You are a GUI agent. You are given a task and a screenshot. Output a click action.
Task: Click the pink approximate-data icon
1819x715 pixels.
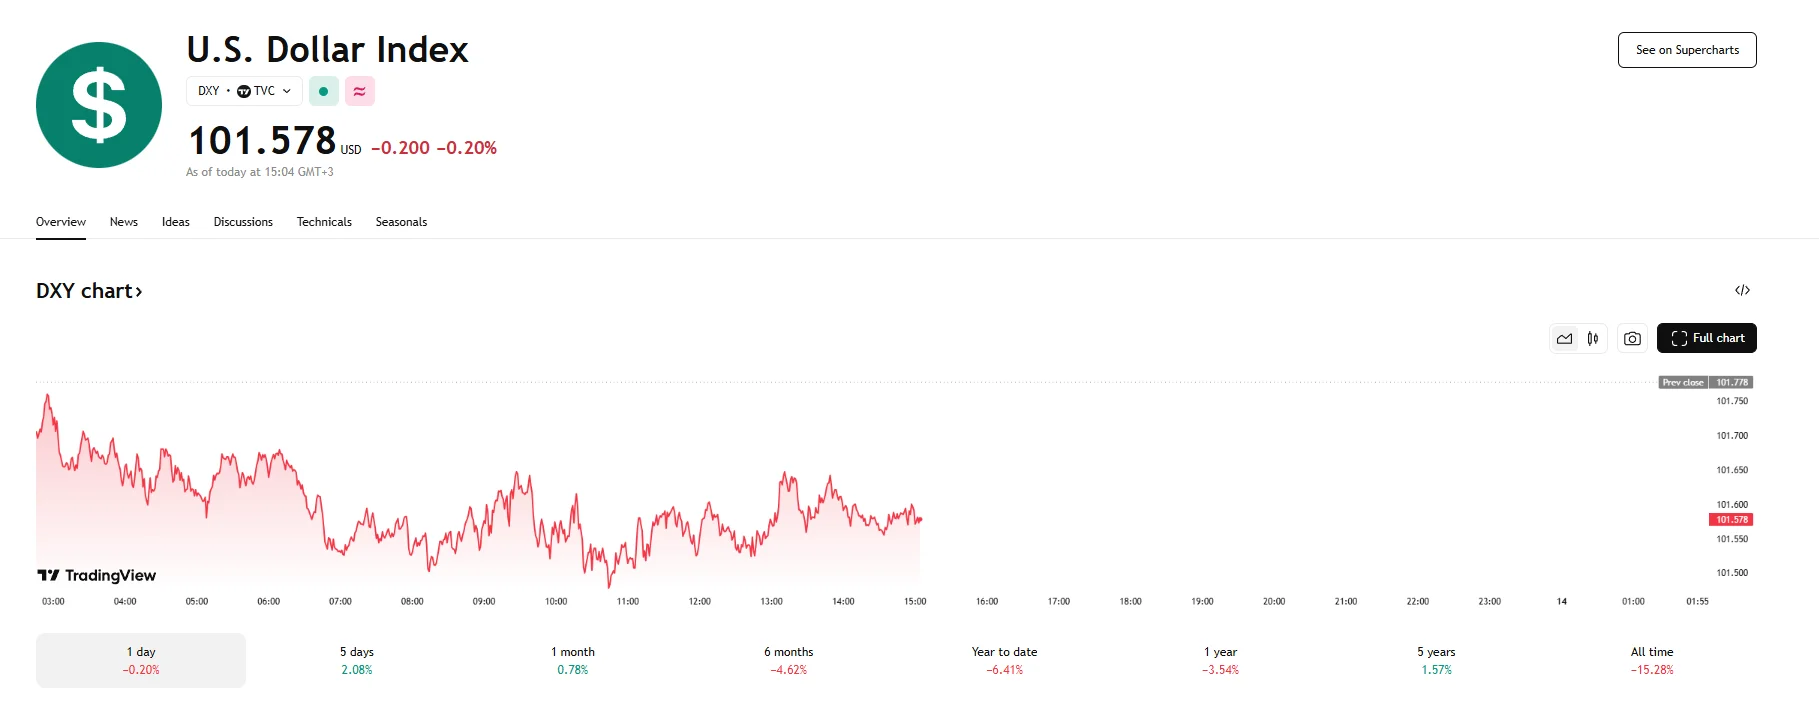pos(359,91)
